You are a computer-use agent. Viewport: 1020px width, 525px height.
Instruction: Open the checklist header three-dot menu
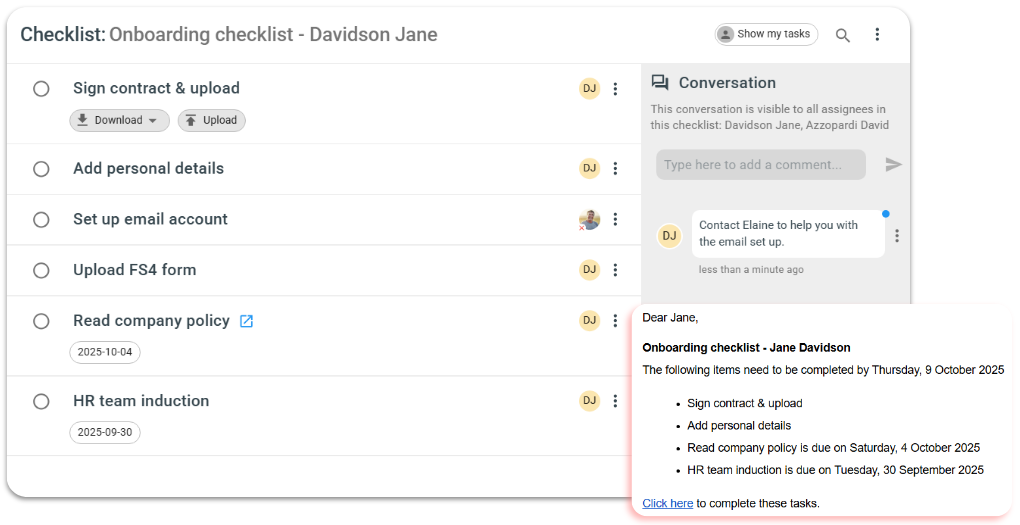[877, 35]
